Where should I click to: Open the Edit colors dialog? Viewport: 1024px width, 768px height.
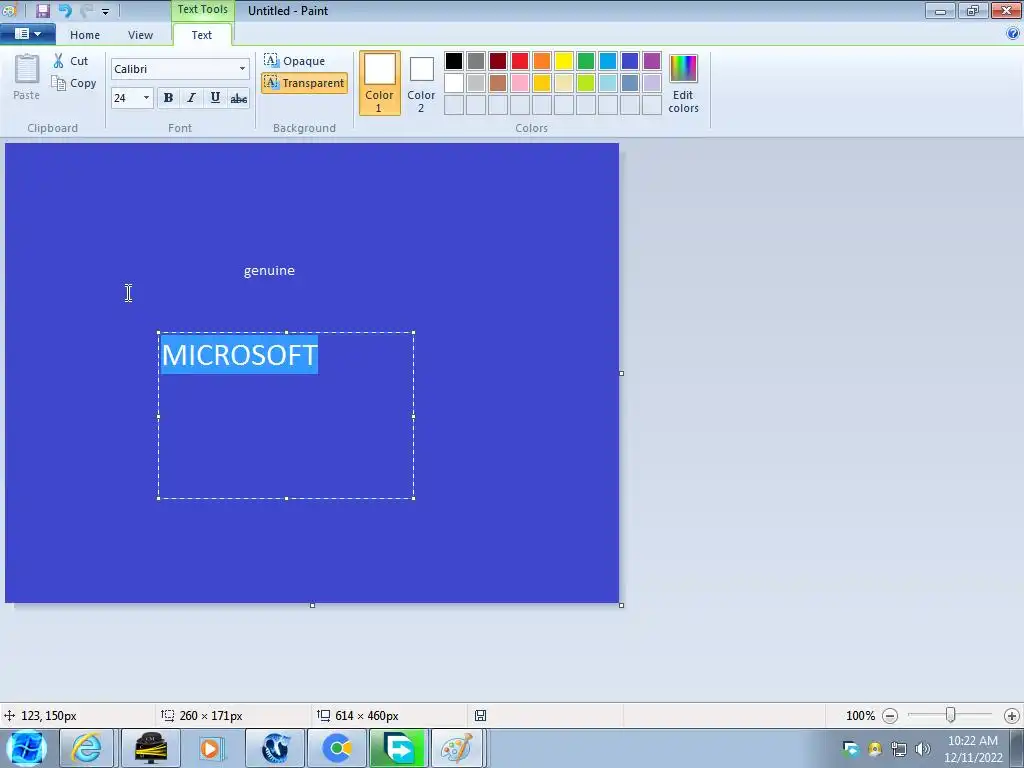(x=683, y=84)
